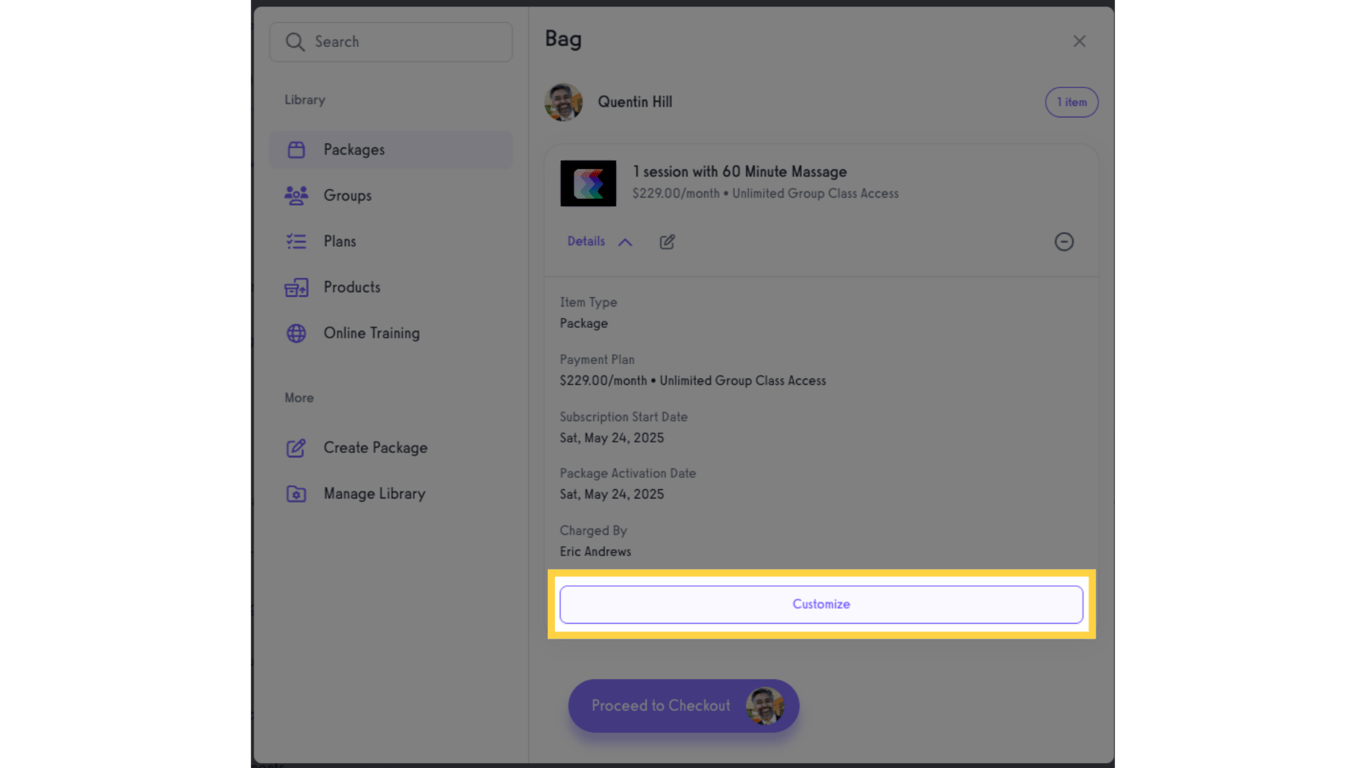Click the Create Package pencil icon
The width and height of the screenshot is (1366, 768).
pos(296,447)
